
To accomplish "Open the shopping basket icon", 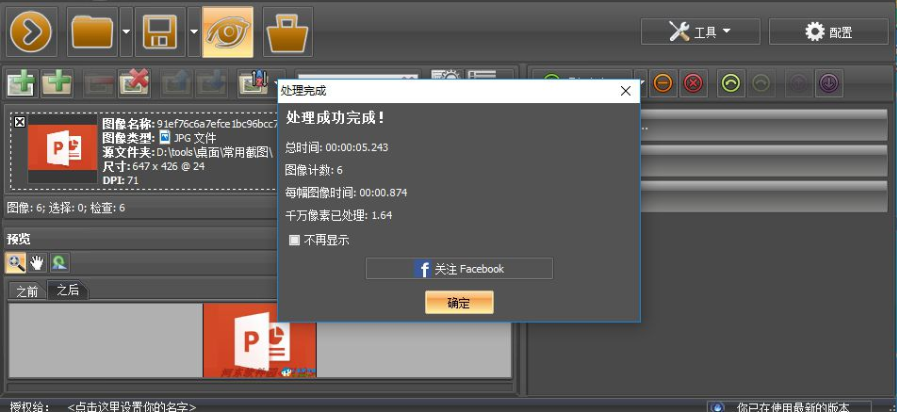I will 288,32.
